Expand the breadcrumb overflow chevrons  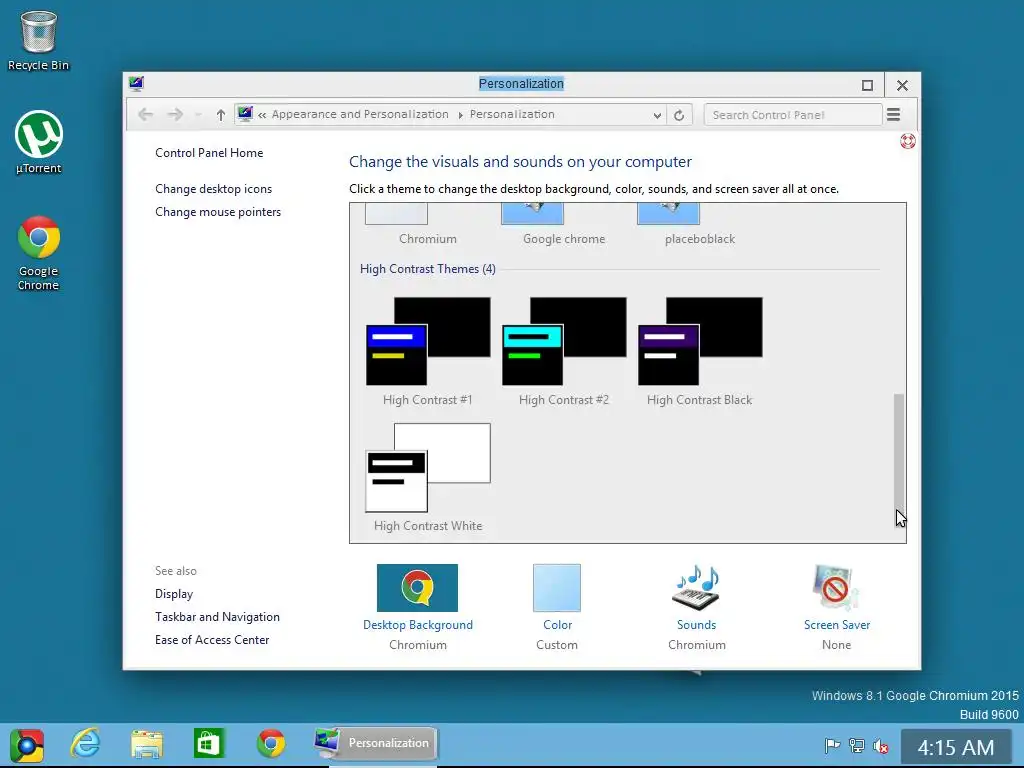click(262, 115)
